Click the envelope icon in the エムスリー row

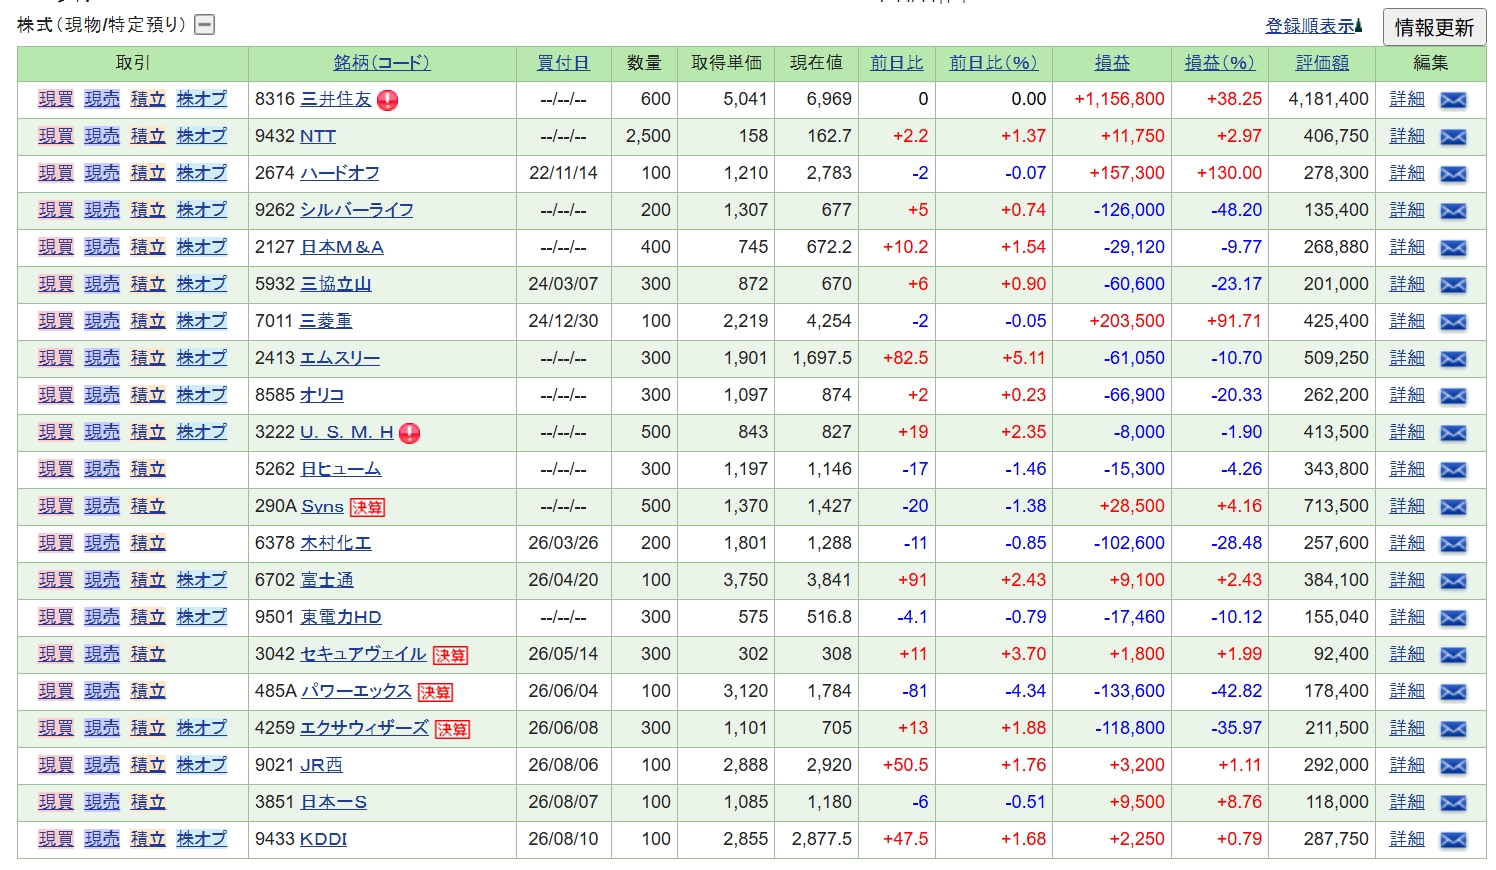[x=1453, y=359]
